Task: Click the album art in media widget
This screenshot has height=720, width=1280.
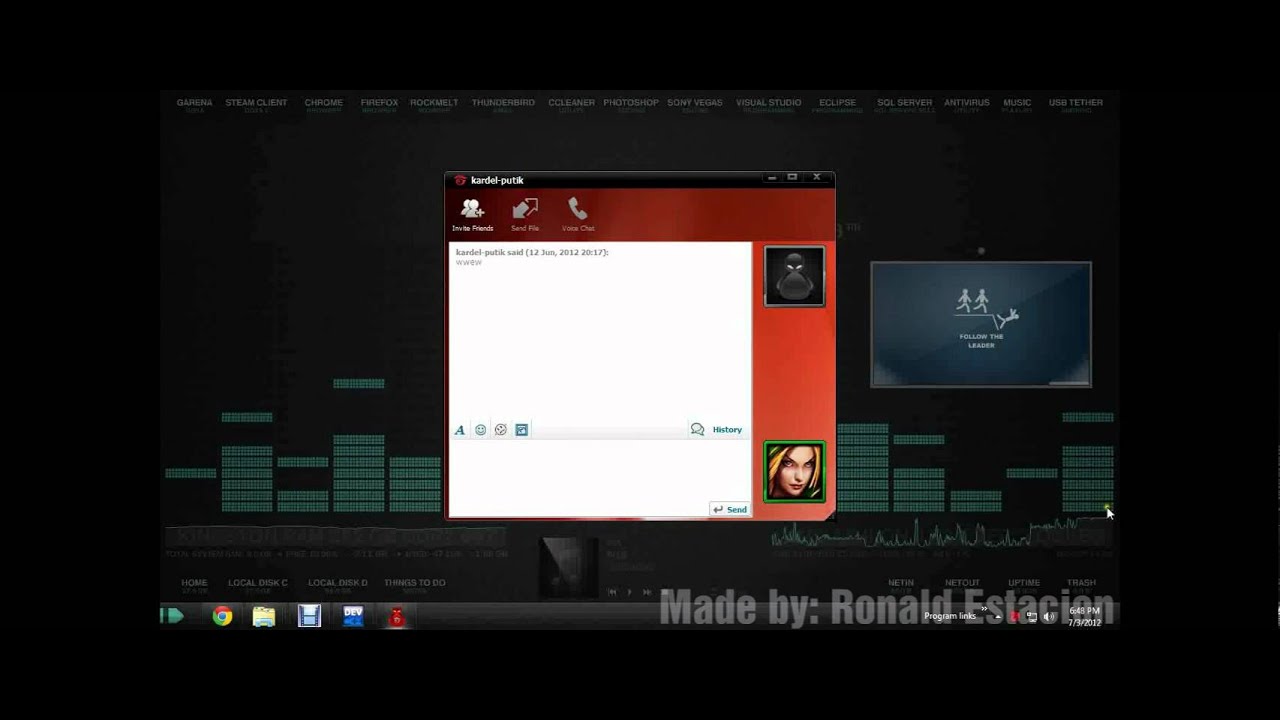Action: click(x=568, y=567)
